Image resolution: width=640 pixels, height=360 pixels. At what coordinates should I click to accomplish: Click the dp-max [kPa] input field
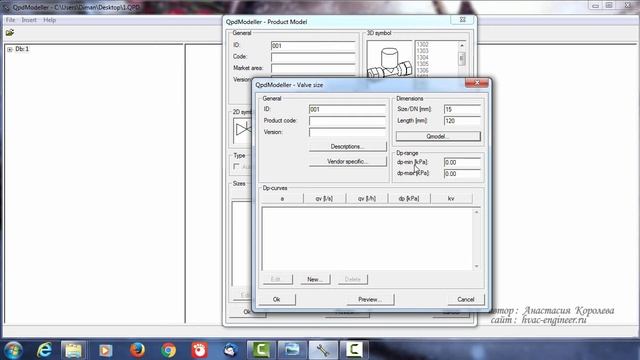click(462, 173)
